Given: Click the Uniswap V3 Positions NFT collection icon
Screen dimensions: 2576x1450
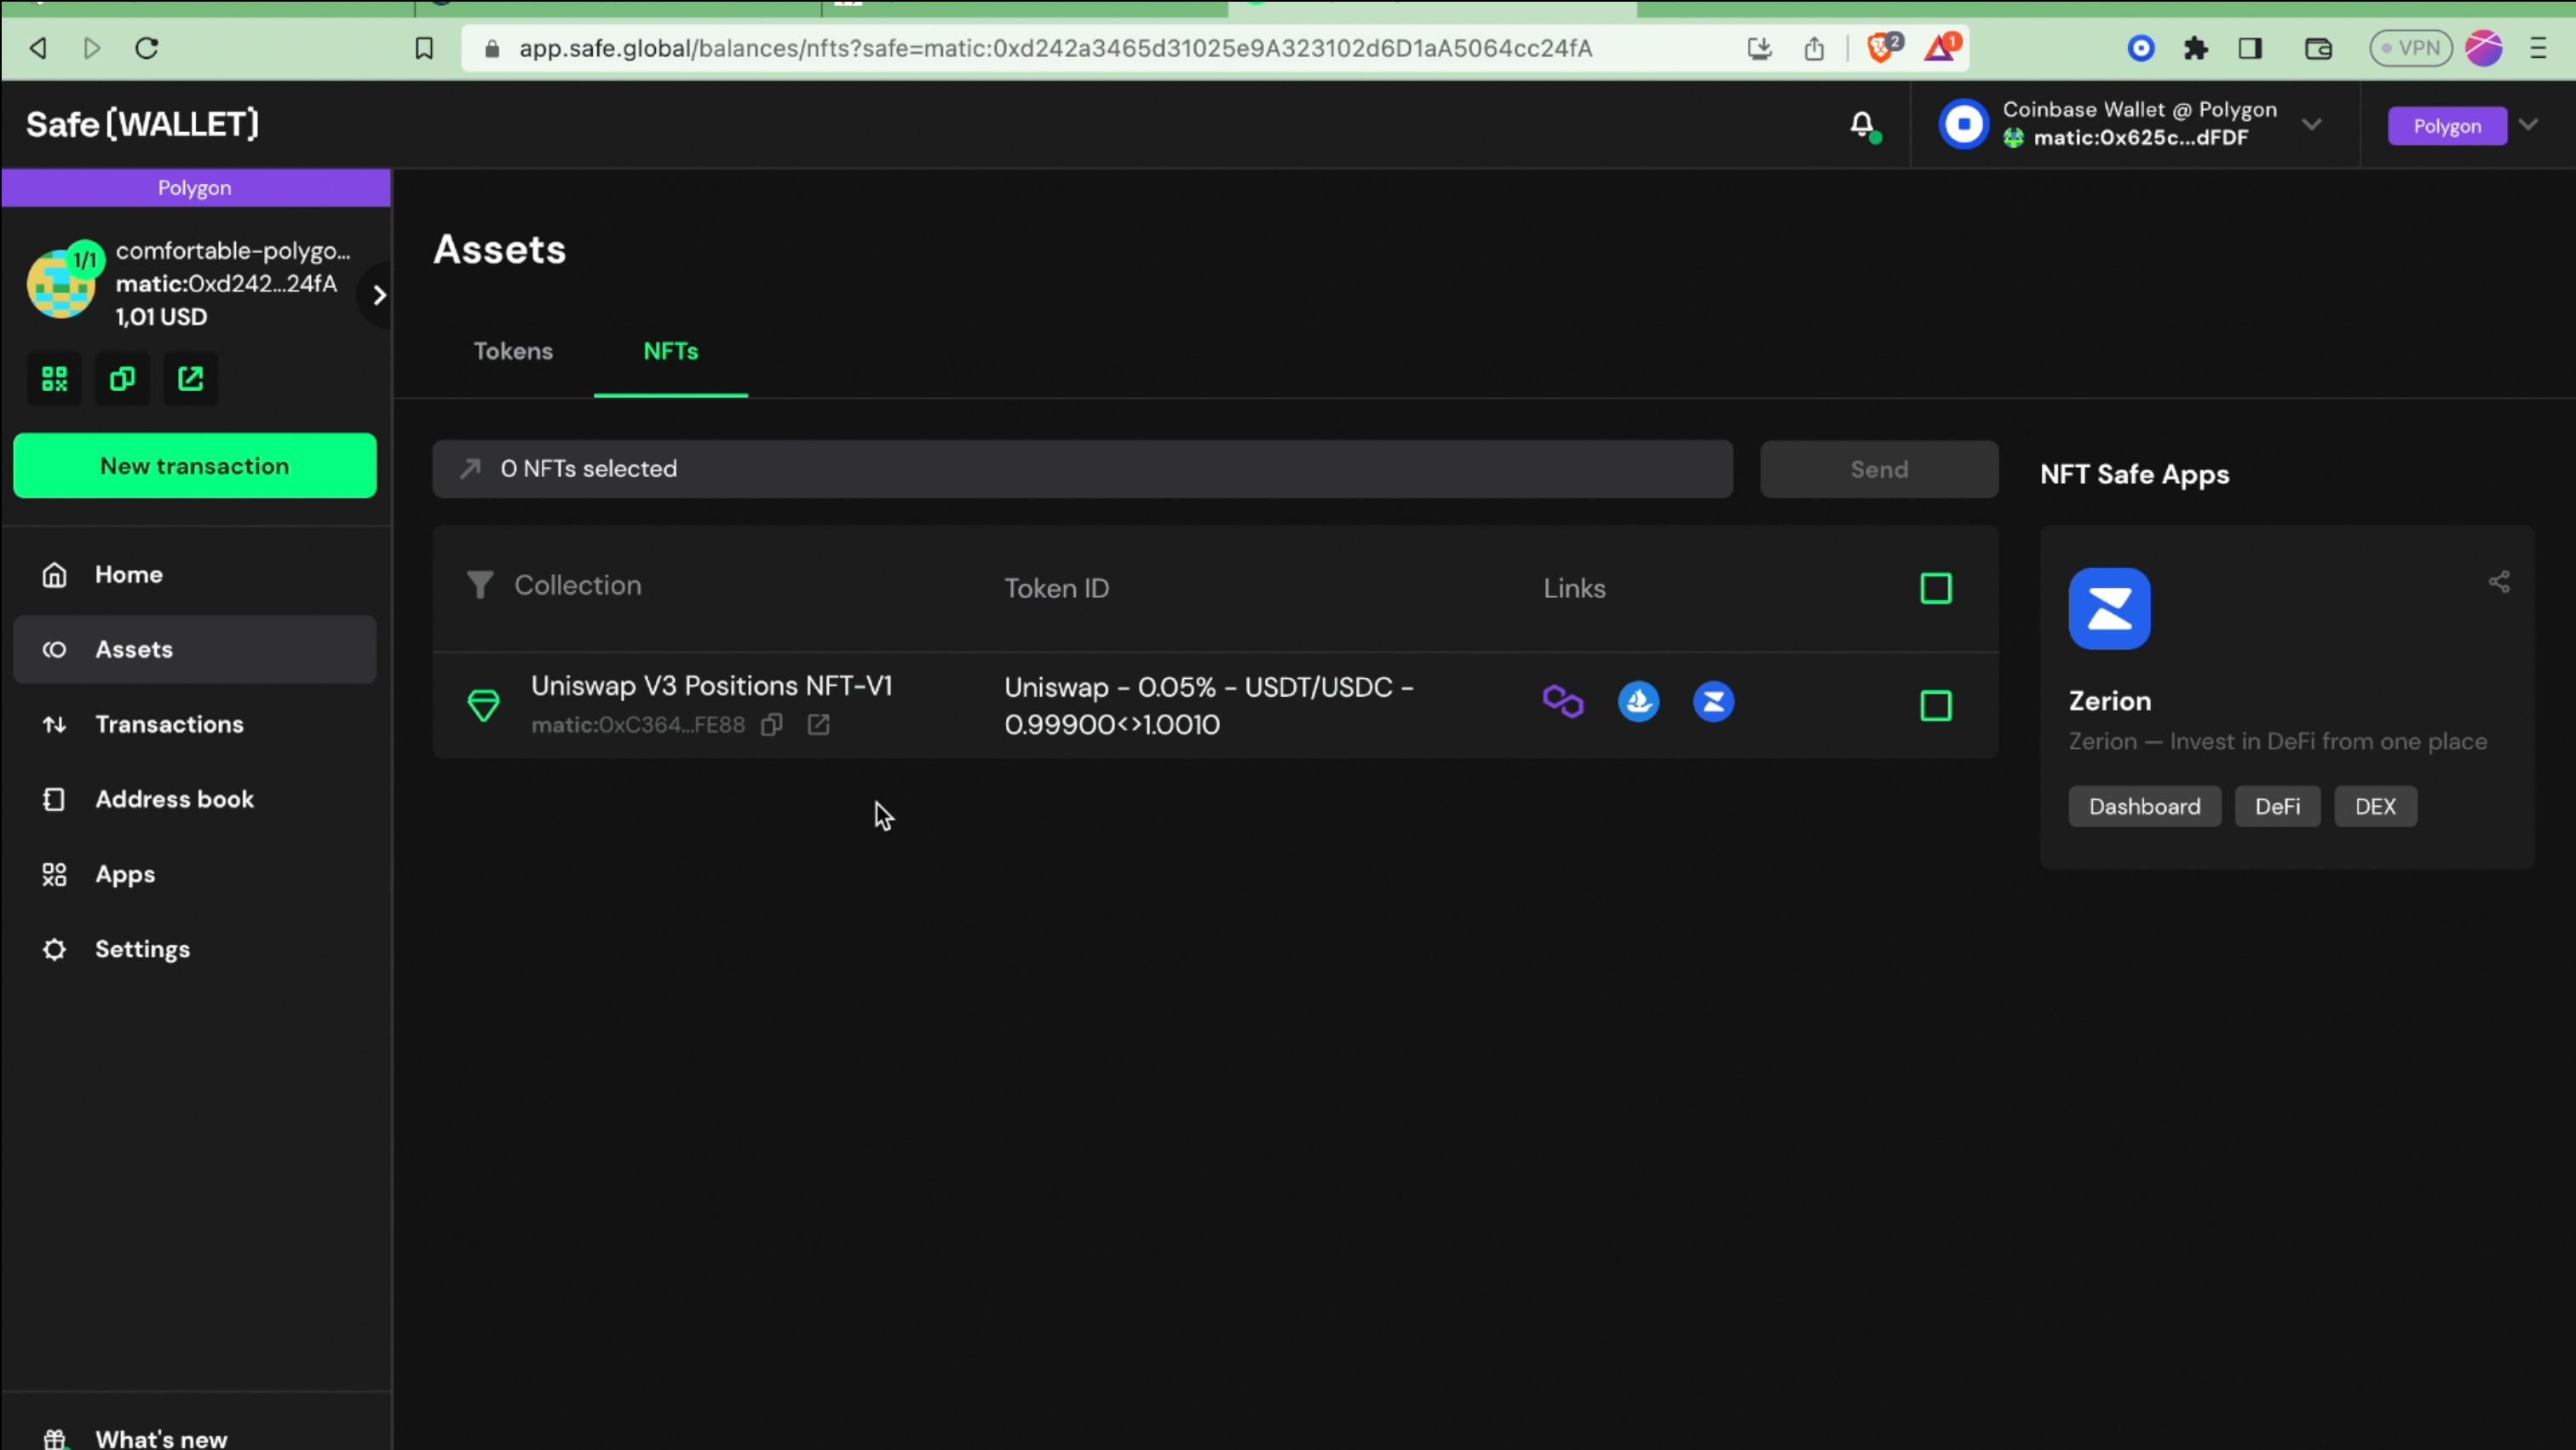Looking at the screenshot, I should click(x=483, y=705).
